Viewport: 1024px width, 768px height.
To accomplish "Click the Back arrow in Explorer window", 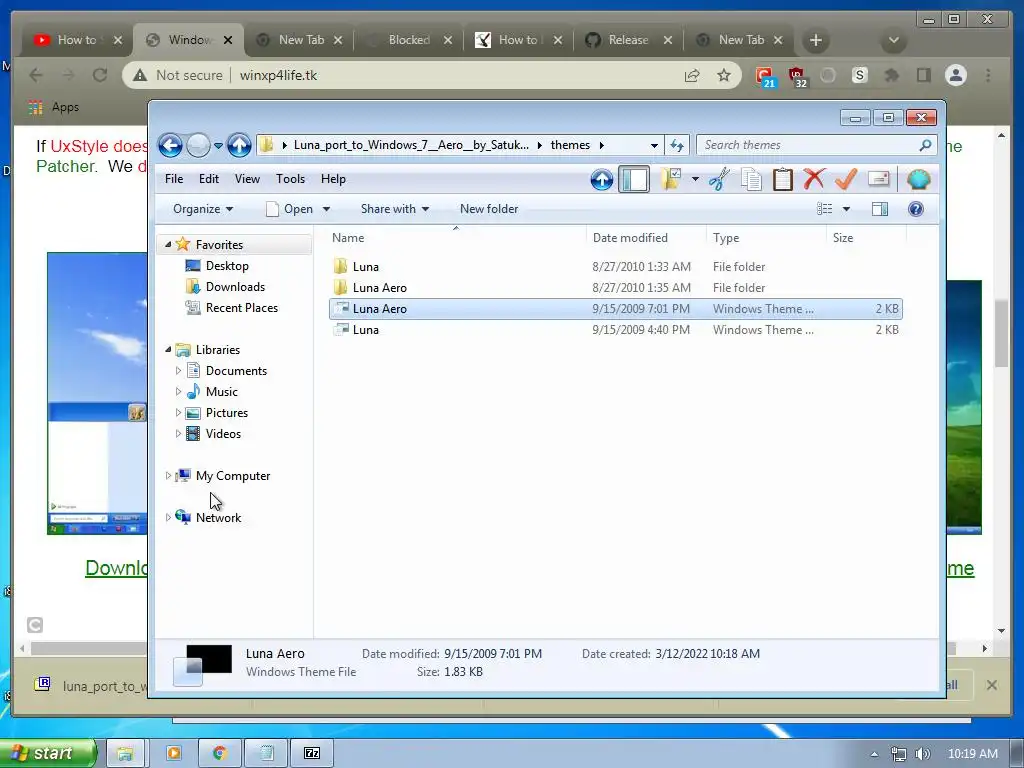I will [x=170, y=145].
